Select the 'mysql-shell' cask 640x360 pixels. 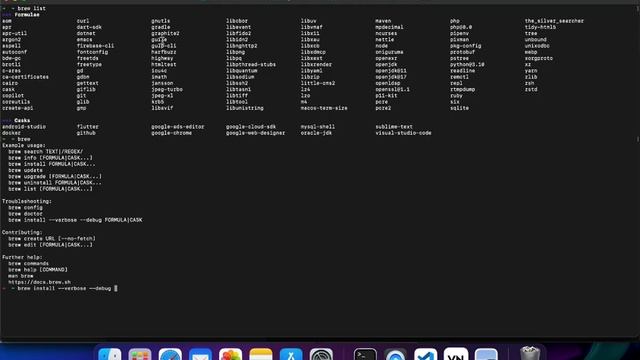[x=318, y=127]
